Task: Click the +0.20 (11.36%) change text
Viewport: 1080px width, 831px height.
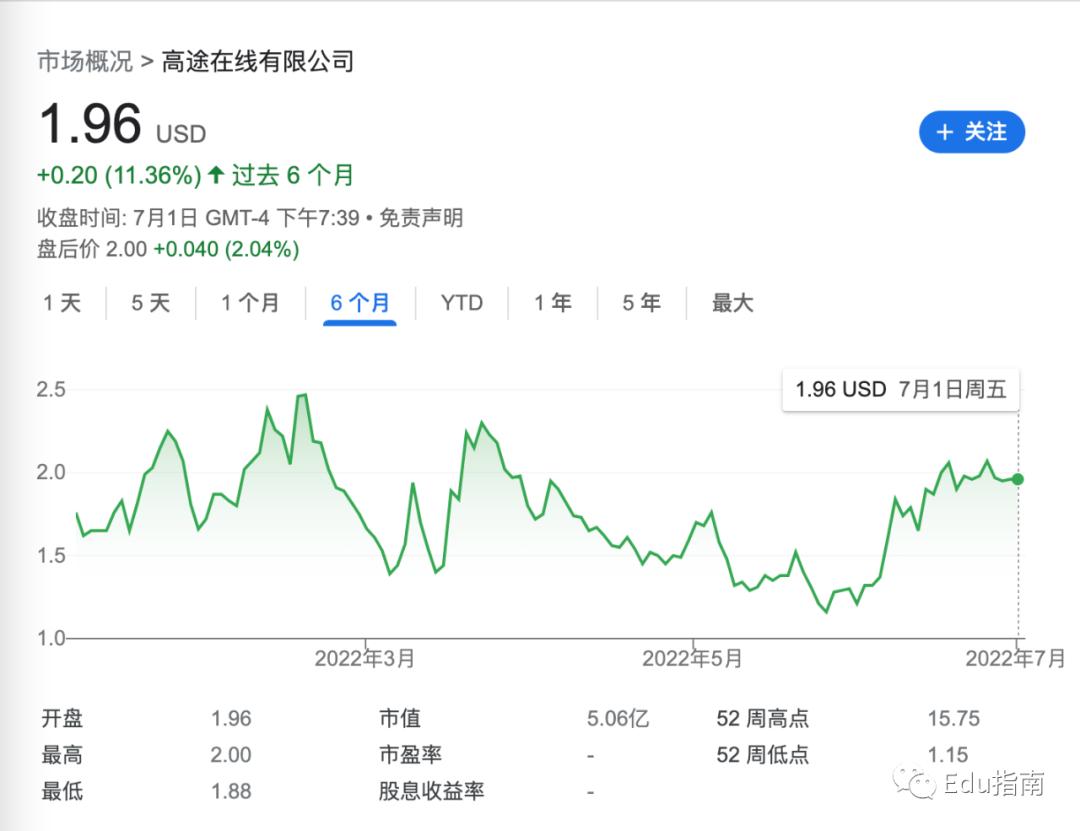Action: pos(118,175)
